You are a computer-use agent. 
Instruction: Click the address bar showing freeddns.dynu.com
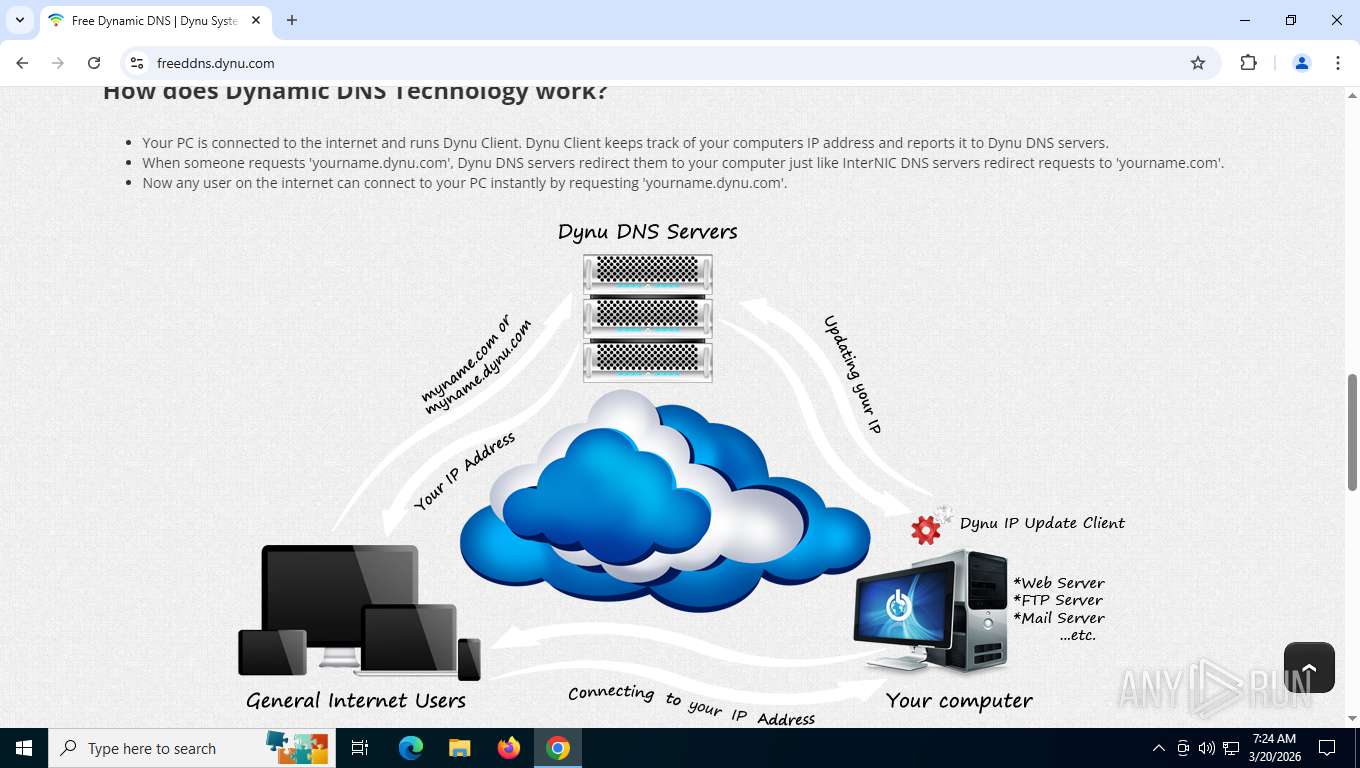click(670, 63)
